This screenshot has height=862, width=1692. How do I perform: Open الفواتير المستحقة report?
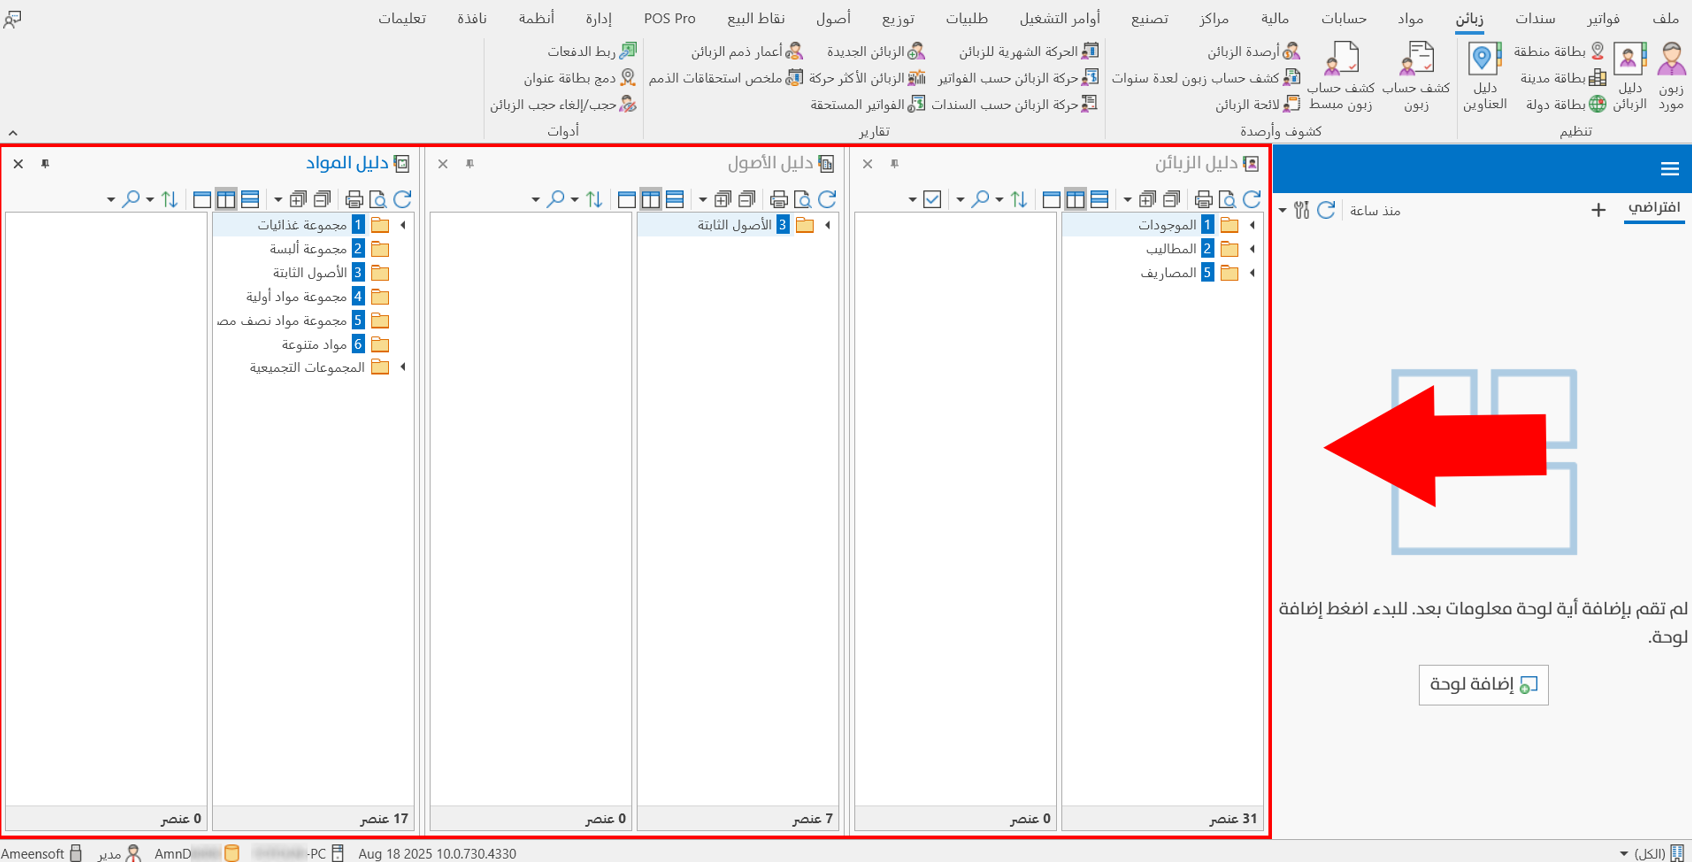pyautogui.click(x=868, y=105)
